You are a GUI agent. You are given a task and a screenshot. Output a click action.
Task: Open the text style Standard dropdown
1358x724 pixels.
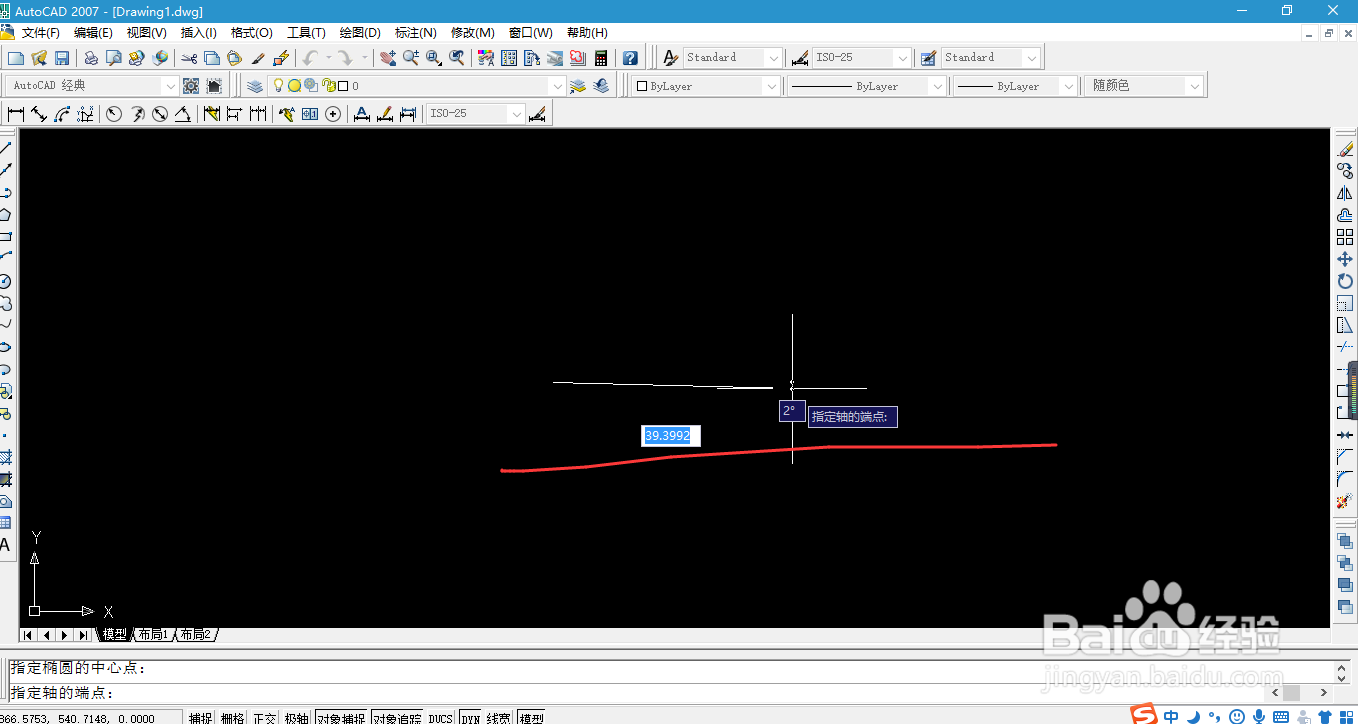click(x=773, y=58)
